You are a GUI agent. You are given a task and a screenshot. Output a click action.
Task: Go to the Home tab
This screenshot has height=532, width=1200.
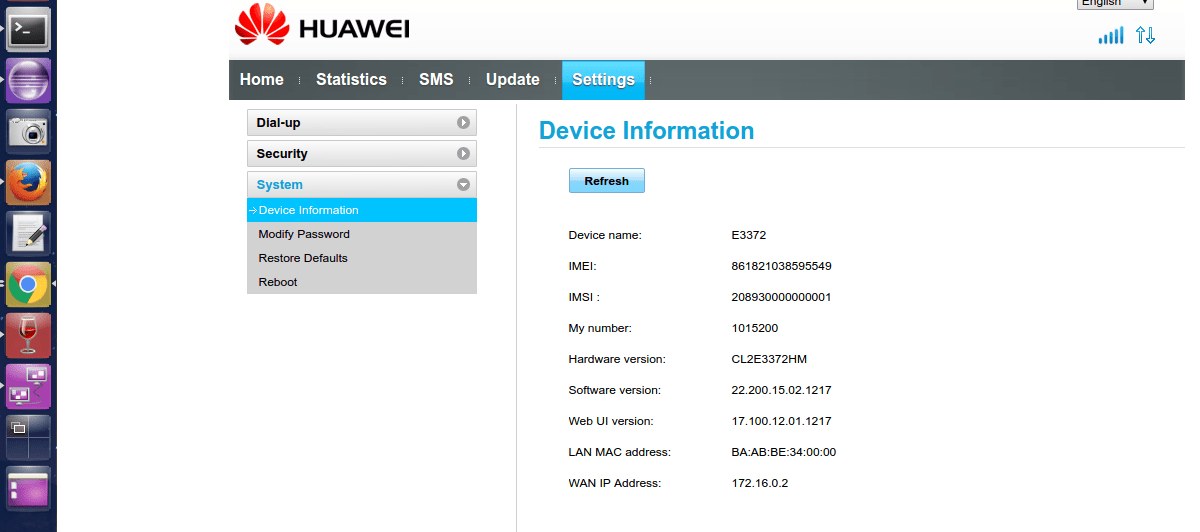(x=262, y=80)
